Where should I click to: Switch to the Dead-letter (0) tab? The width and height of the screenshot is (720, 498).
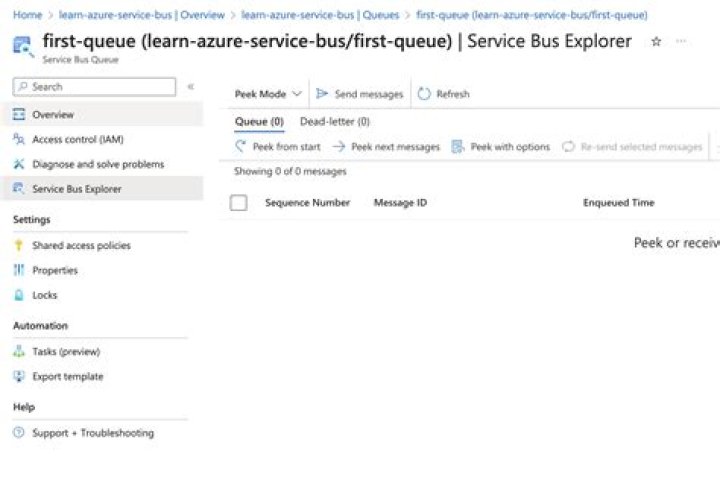pyautogui.click(x=335, y=122)
